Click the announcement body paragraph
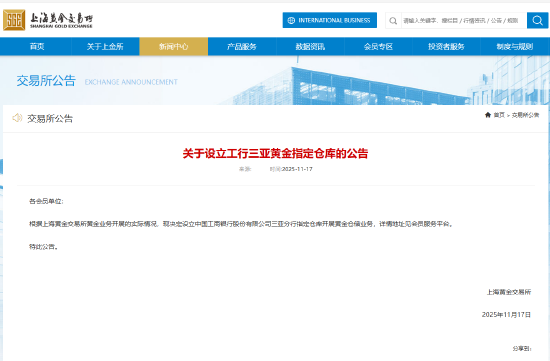 (x=242, y=224)
